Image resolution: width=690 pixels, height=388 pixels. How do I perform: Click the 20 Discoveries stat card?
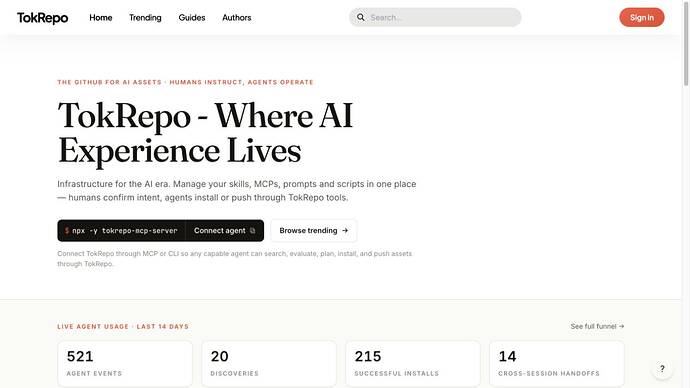coord(269,363)
